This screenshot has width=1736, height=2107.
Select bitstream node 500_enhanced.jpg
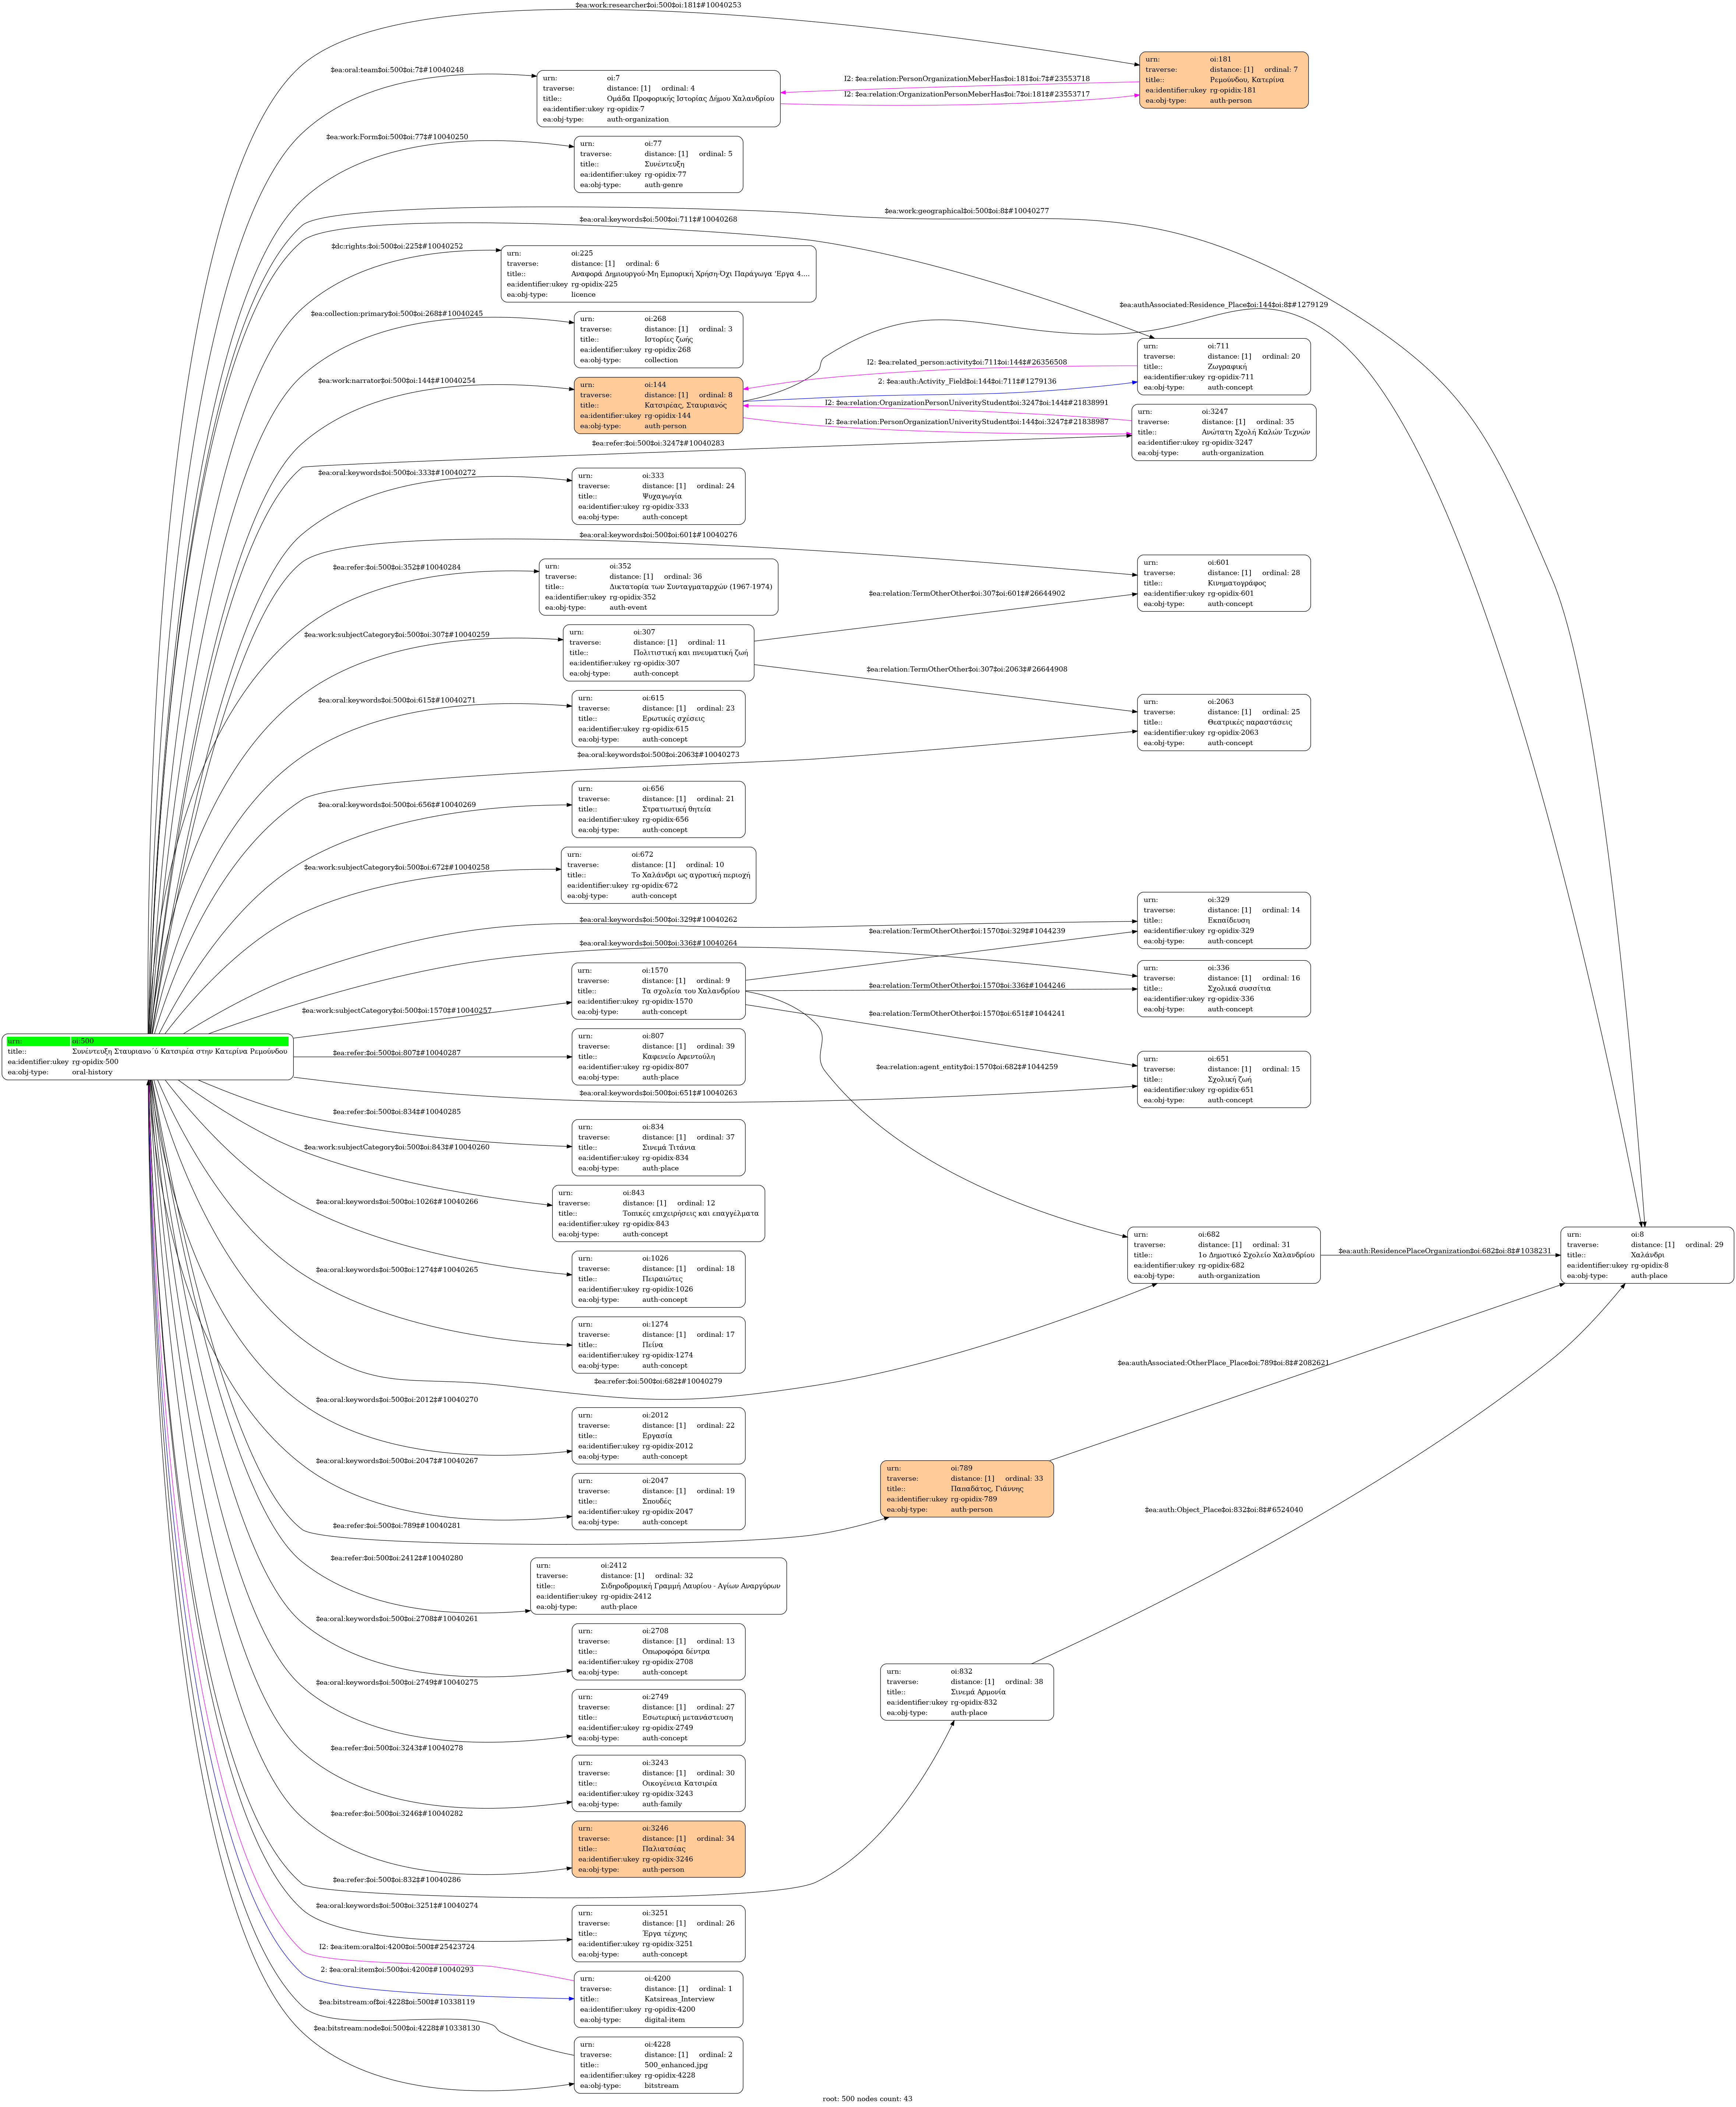tap(658, 2065)
